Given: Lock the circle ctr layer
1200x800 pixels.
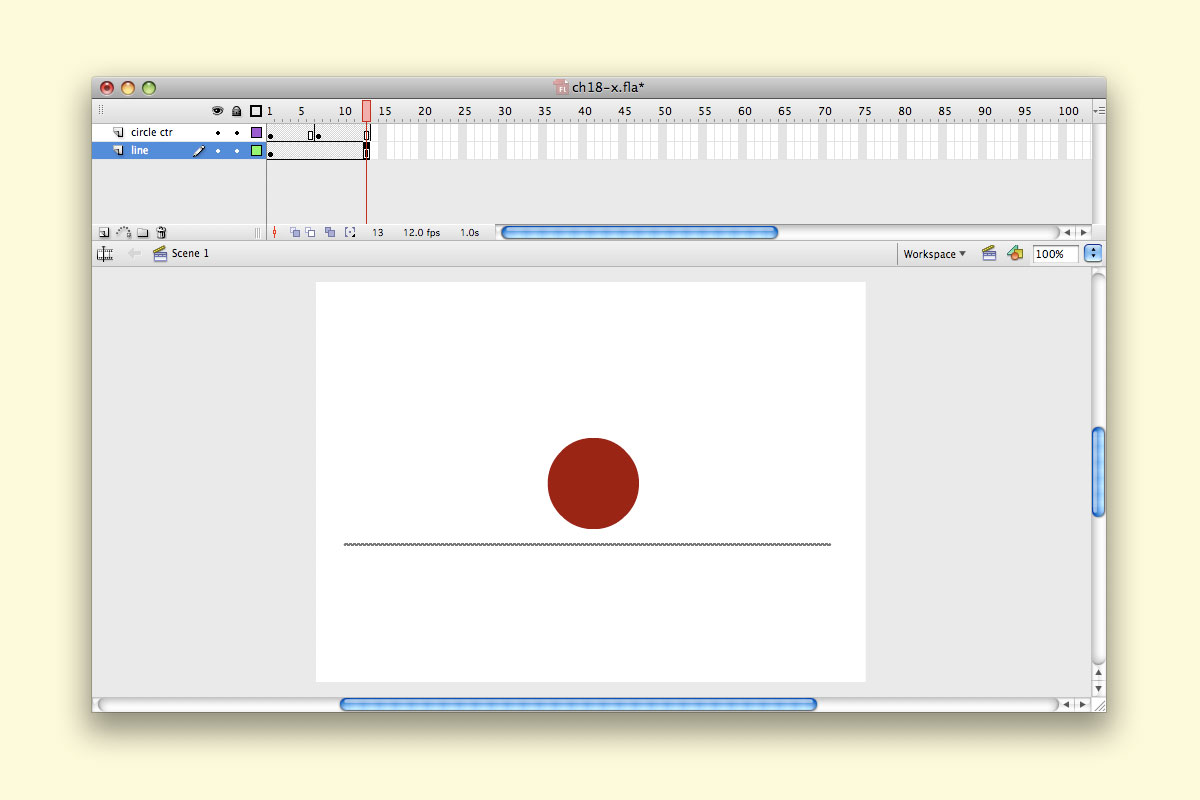Looking at the screenshot, I should coord(237,131).
